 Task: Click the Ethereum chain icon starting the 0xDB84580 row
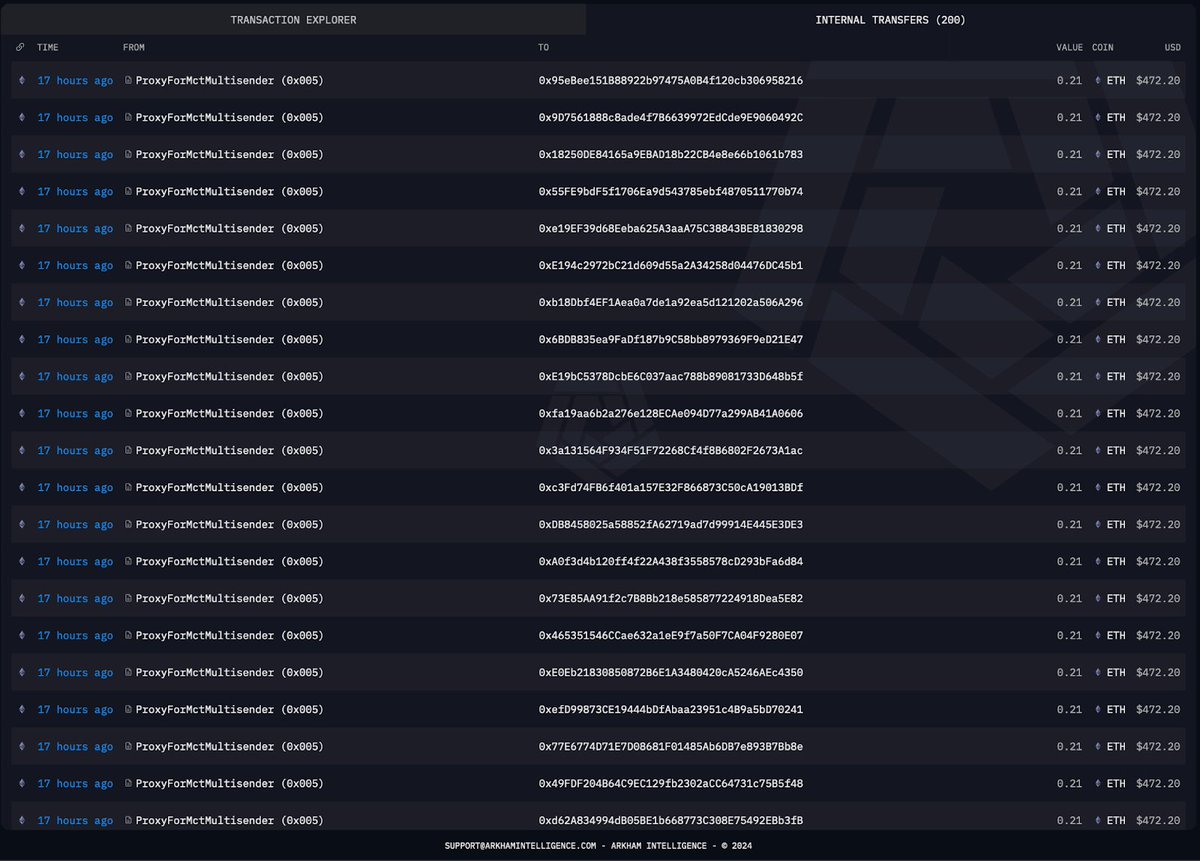[22, 525]
